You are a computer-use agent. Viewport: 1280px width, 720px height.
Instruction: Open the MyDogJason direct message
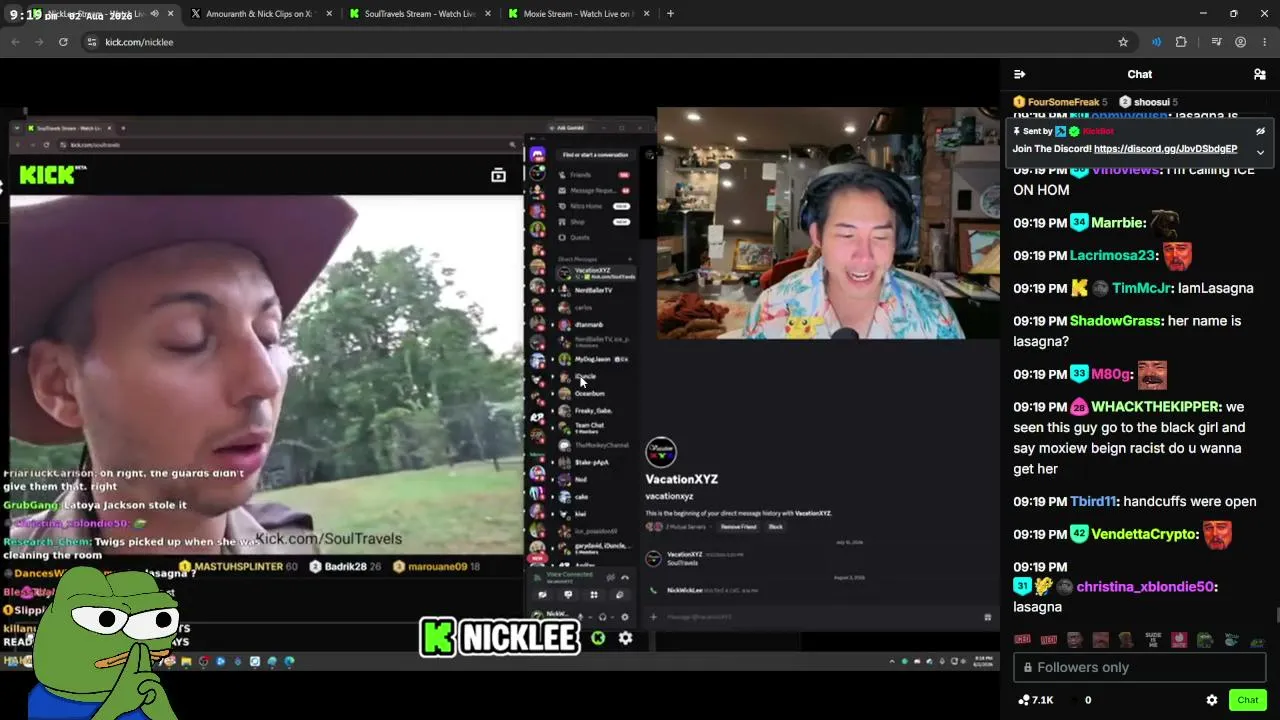594,359
